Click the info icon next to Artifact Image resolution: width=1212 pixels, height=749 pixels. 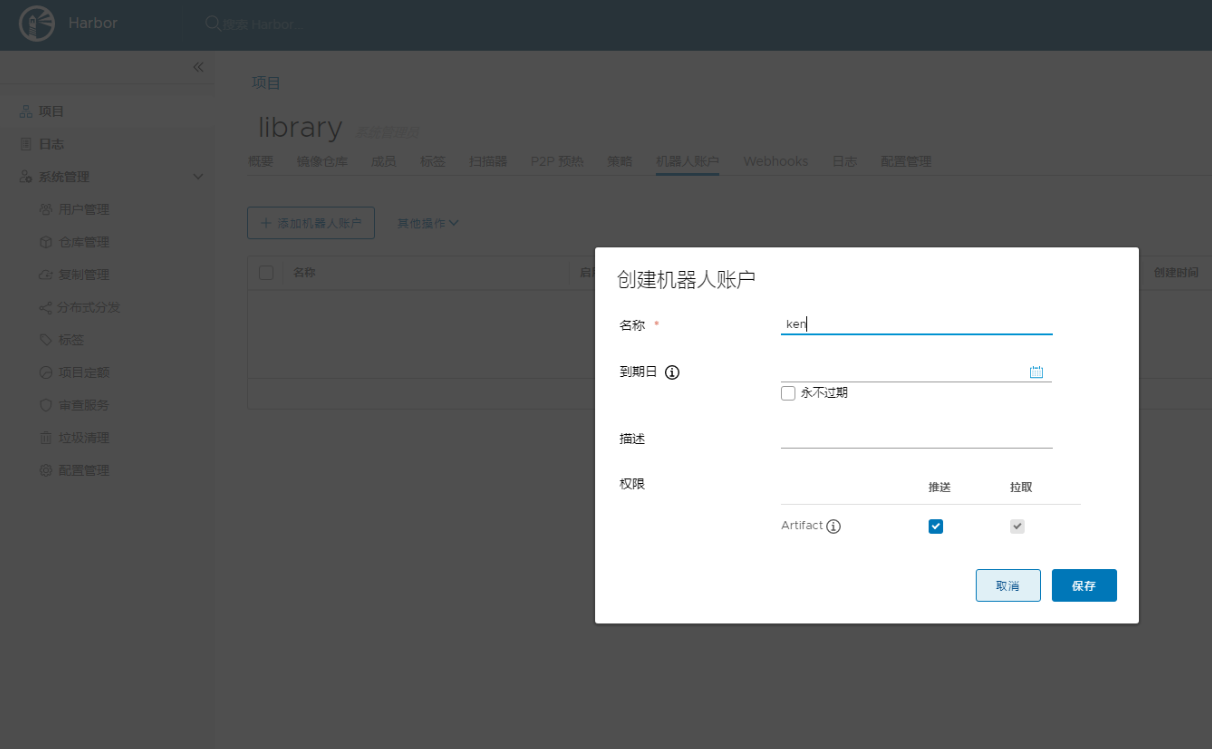[835, 526]
